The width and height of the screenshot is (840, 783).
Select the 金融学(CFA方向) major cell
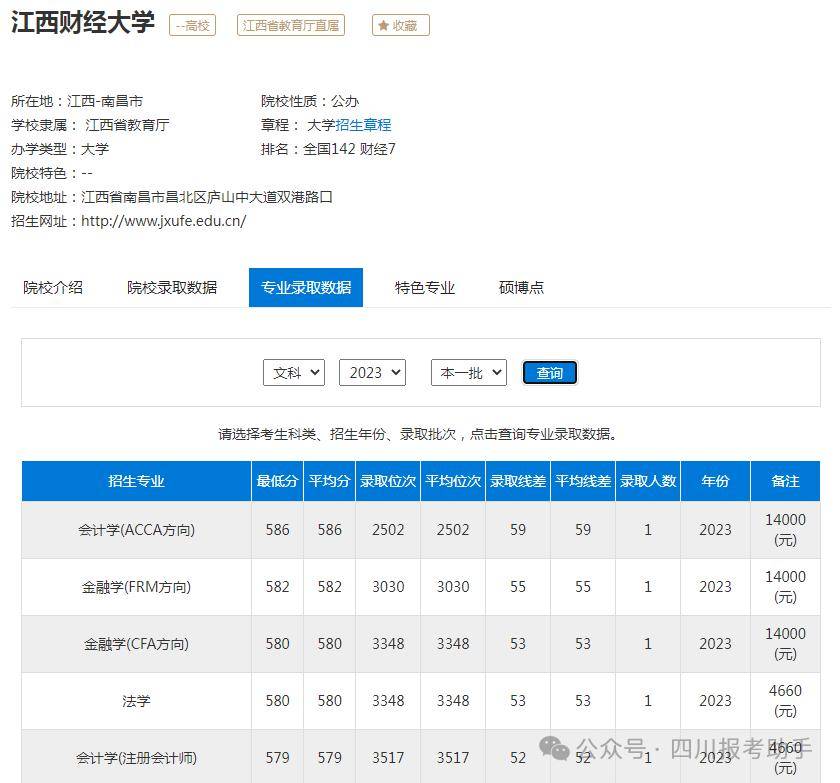click(x=136, y=644)
